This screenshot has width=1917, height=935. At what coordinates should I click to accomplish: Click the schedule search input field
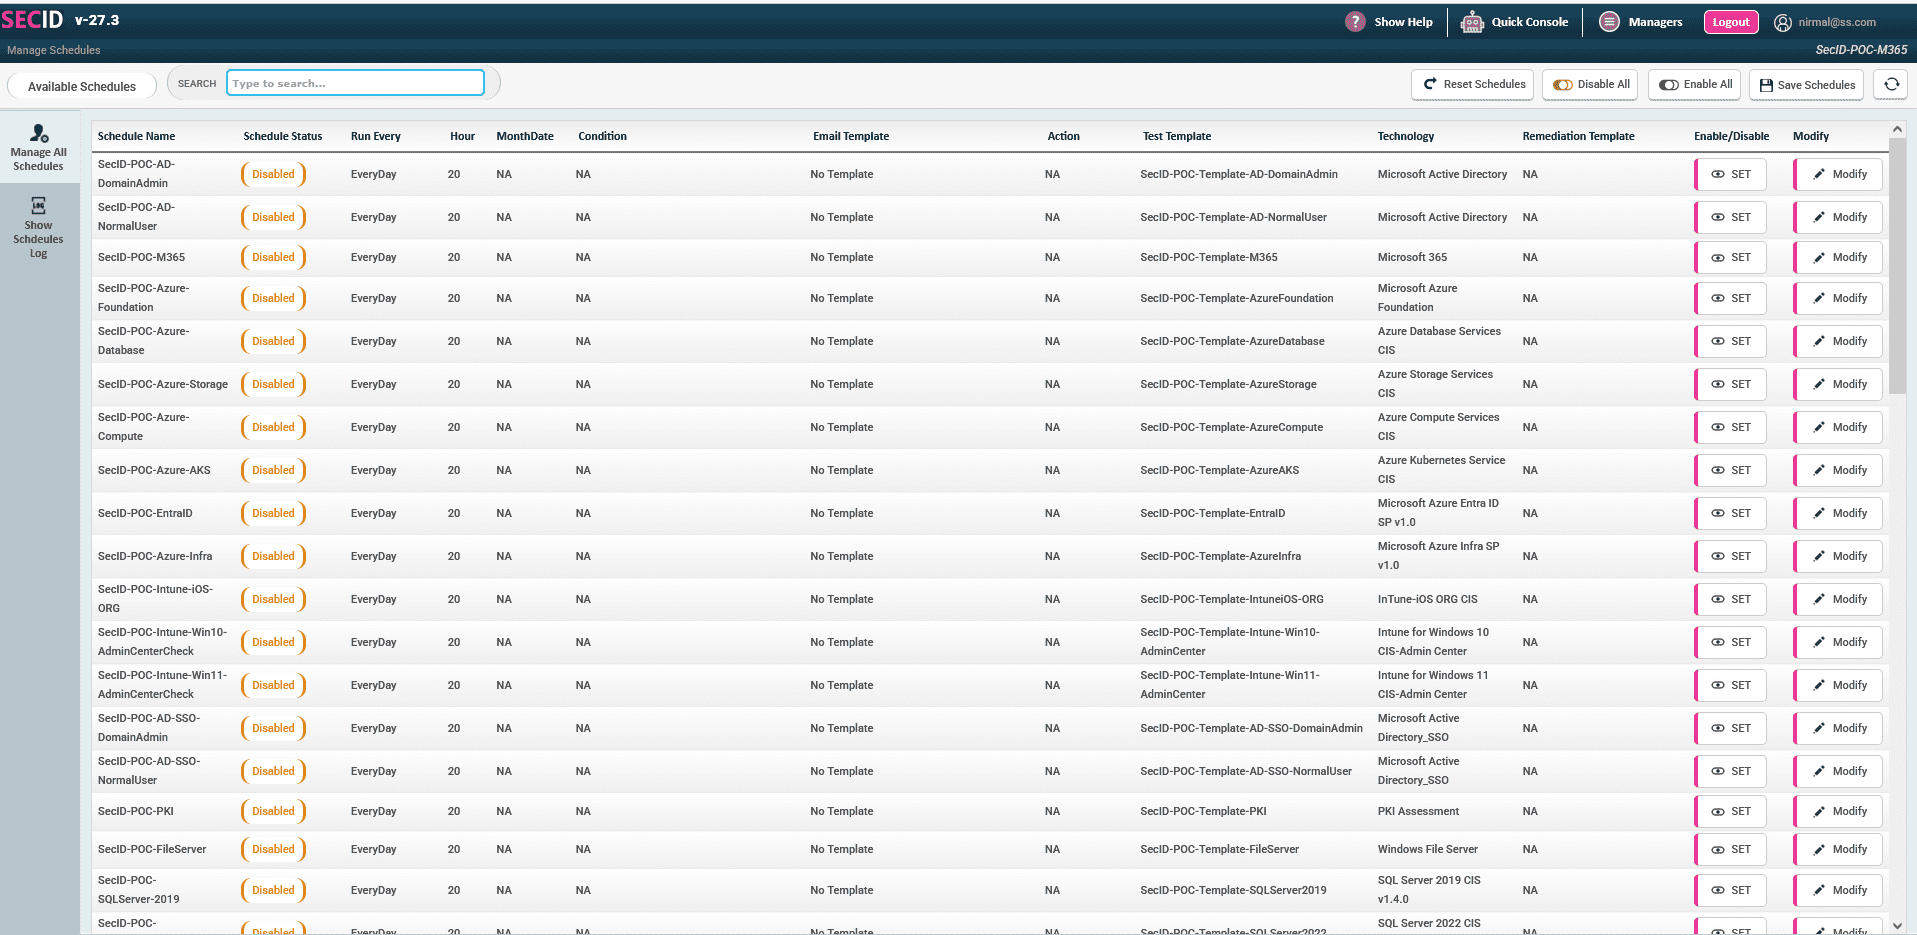tap(355, 83)
